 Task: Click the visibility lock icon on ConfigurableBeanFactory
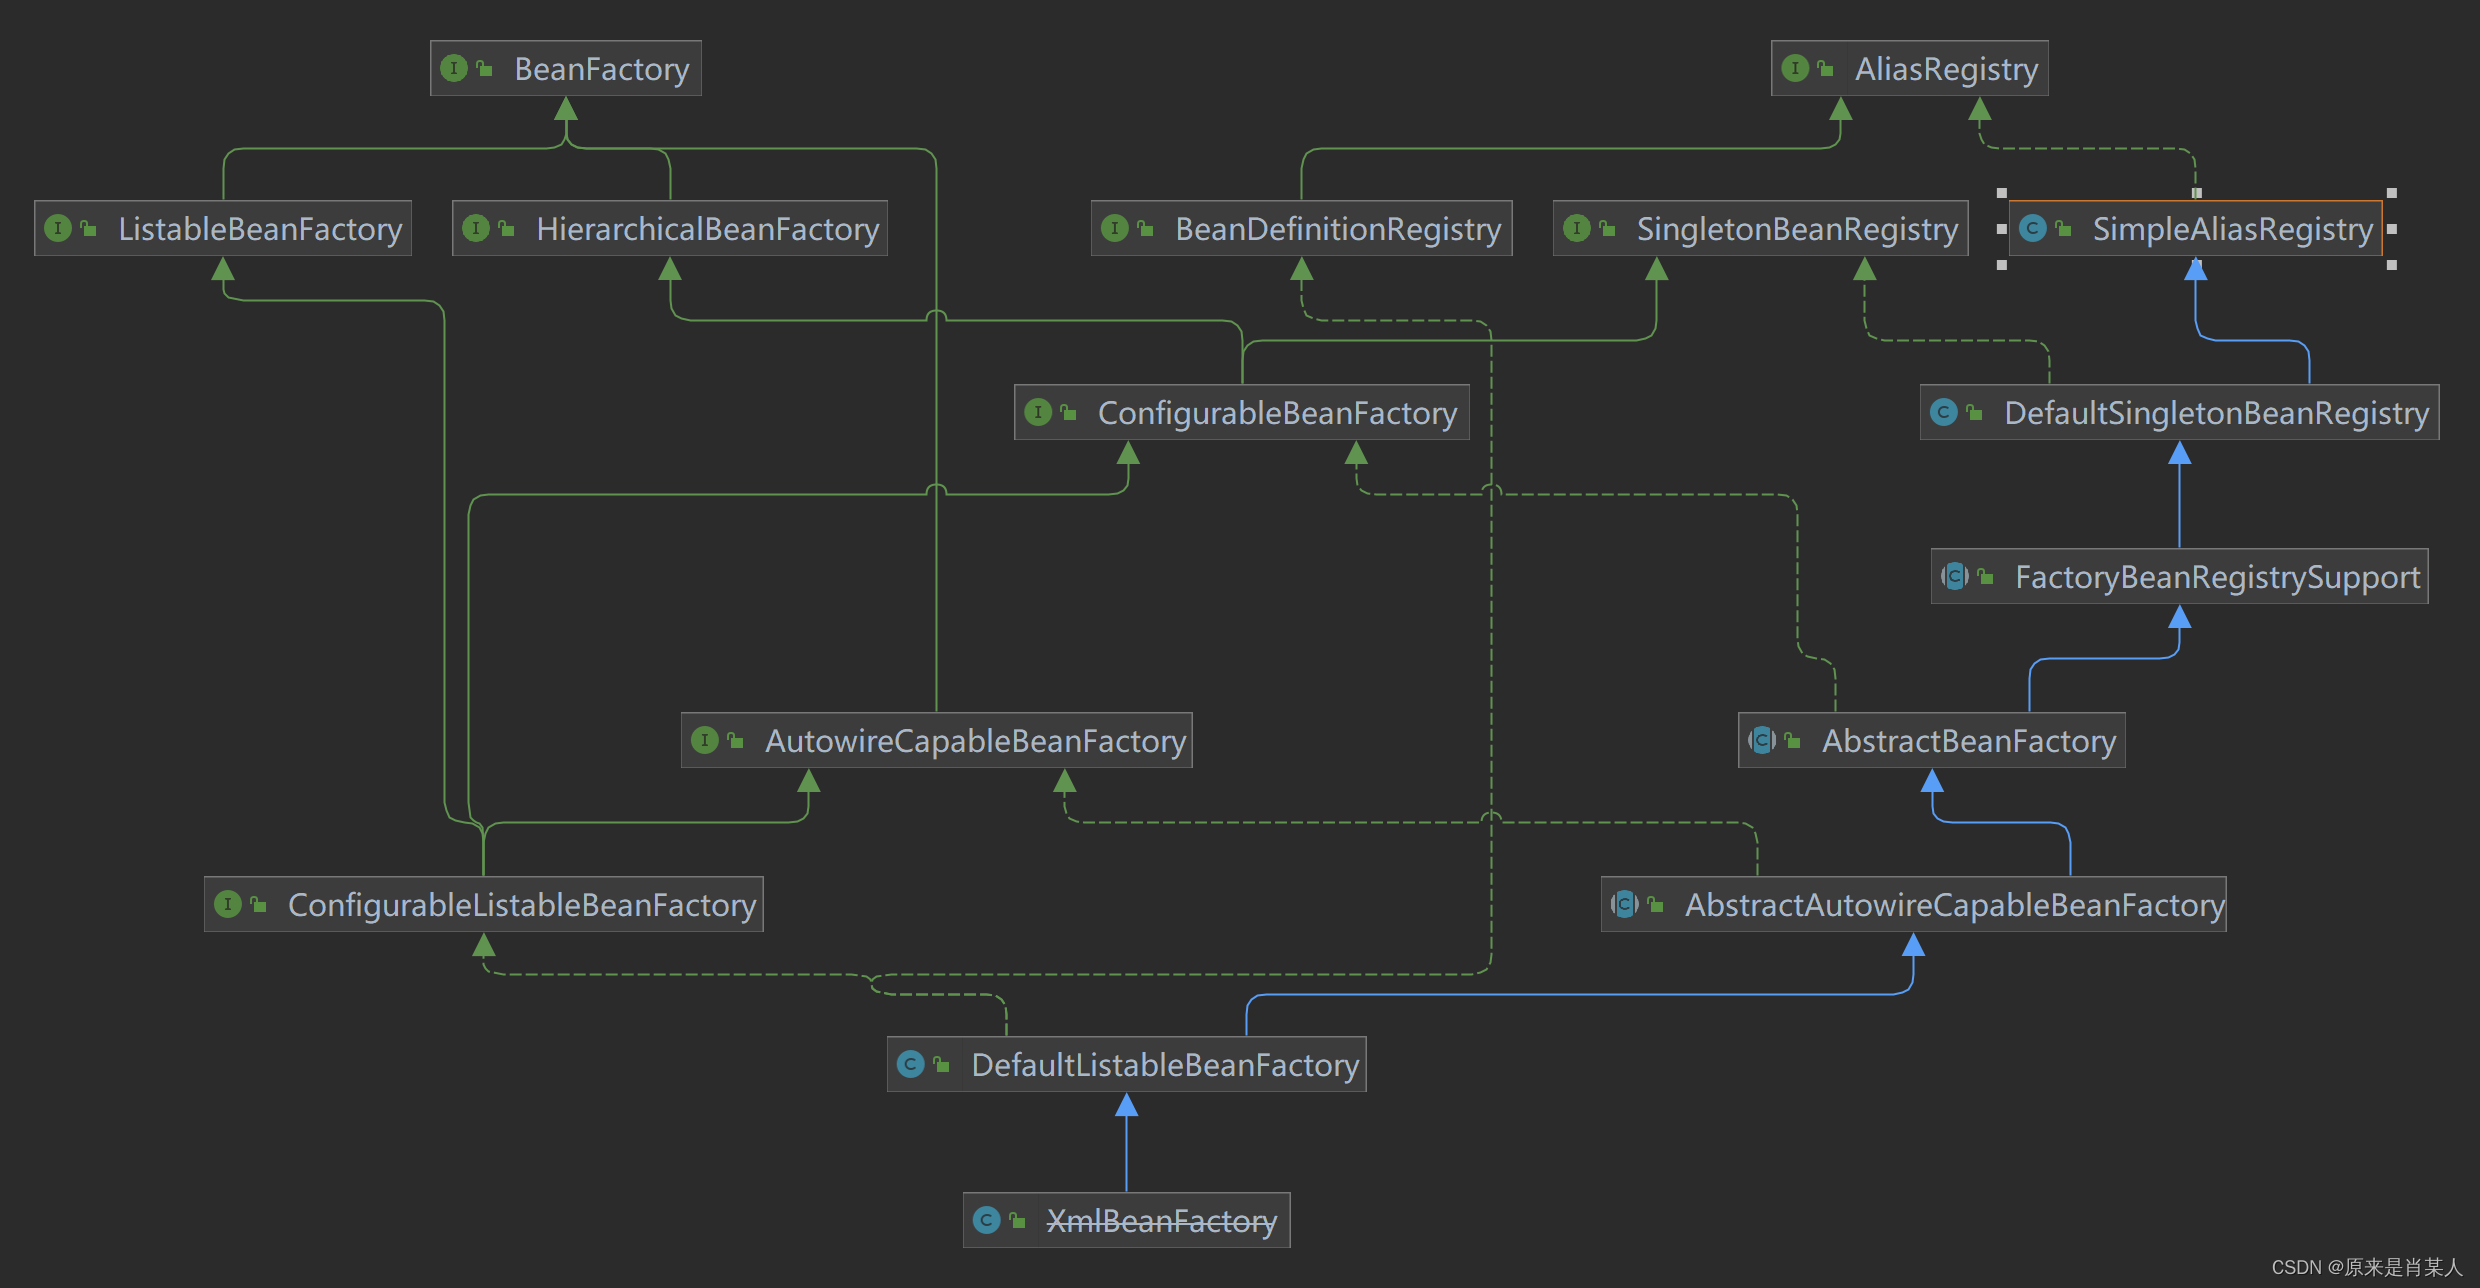pos(1069,413)
